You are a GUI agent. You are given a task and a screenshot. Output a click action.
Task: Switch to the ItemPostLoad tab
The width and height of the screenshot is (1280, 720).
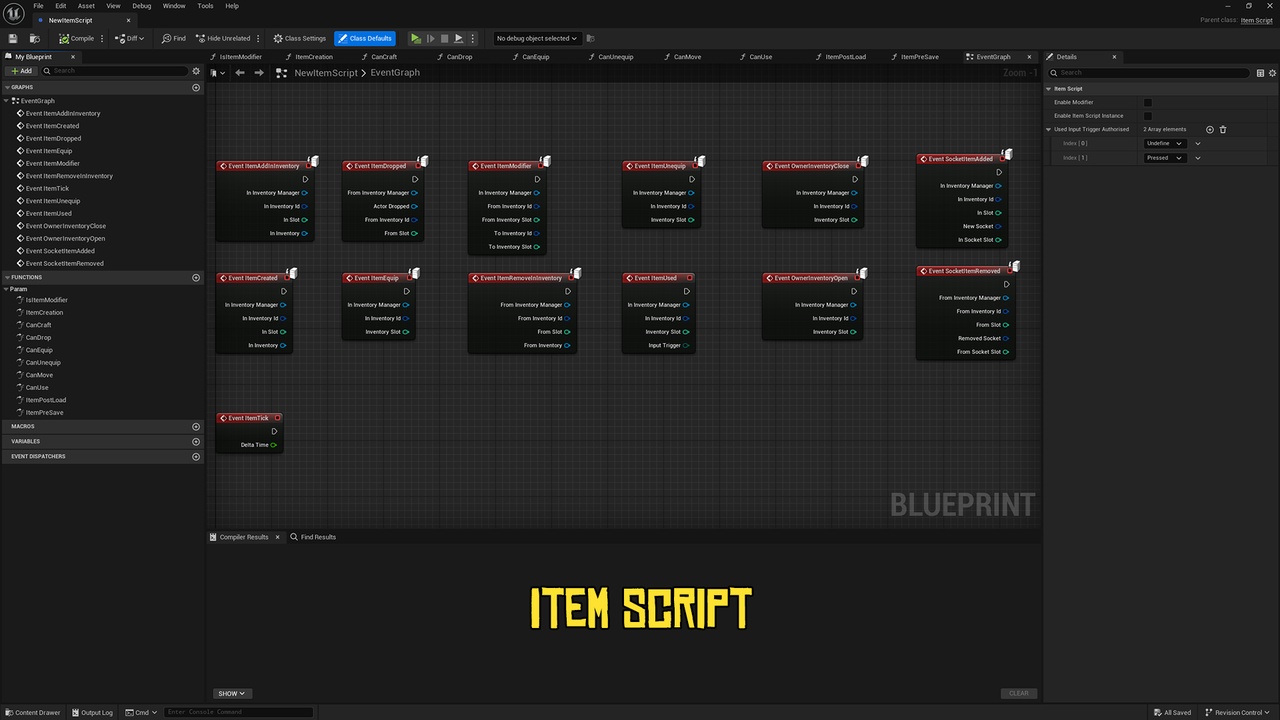[x=846, y=57]
